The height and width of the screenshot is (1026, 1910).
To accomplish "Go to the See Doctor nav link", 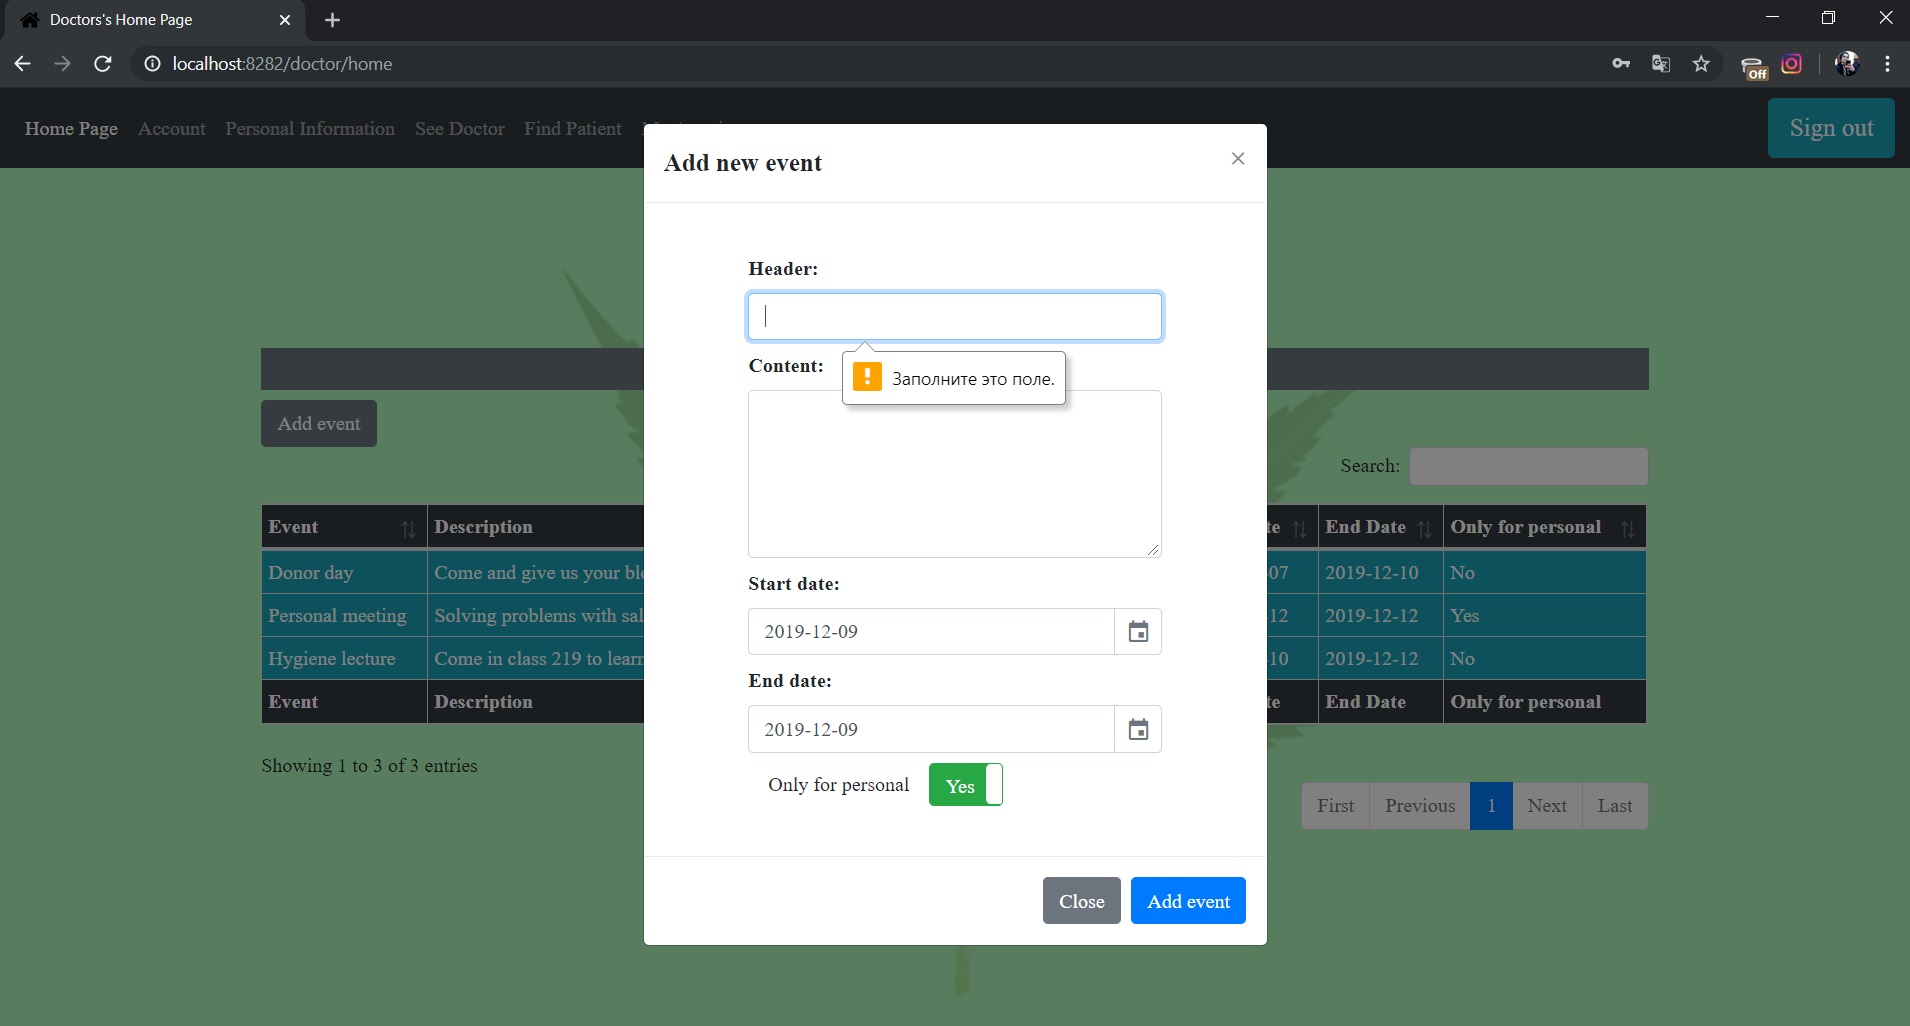I will coord(459,129).
